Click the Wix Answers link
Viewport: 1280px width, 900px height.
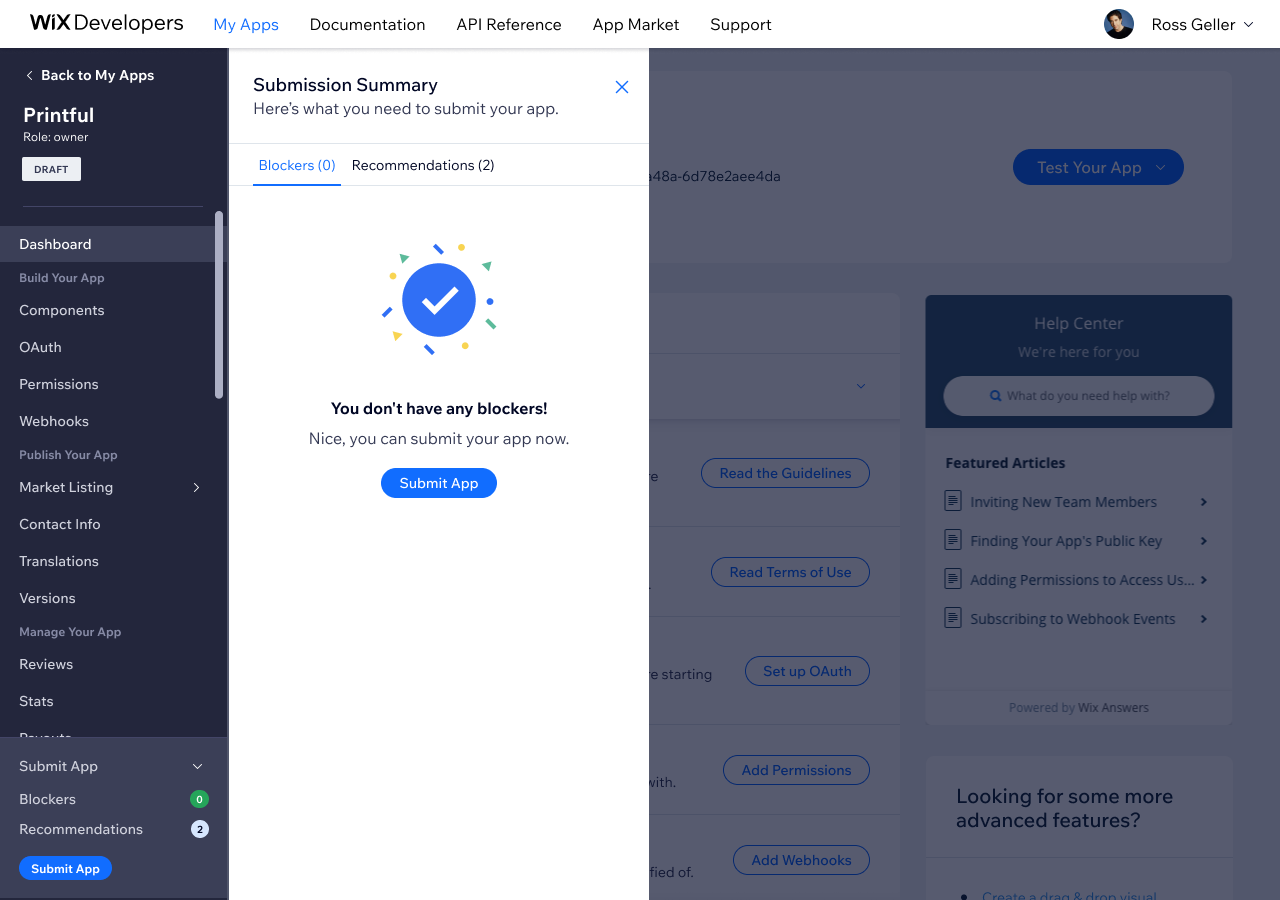(1113, 707)
